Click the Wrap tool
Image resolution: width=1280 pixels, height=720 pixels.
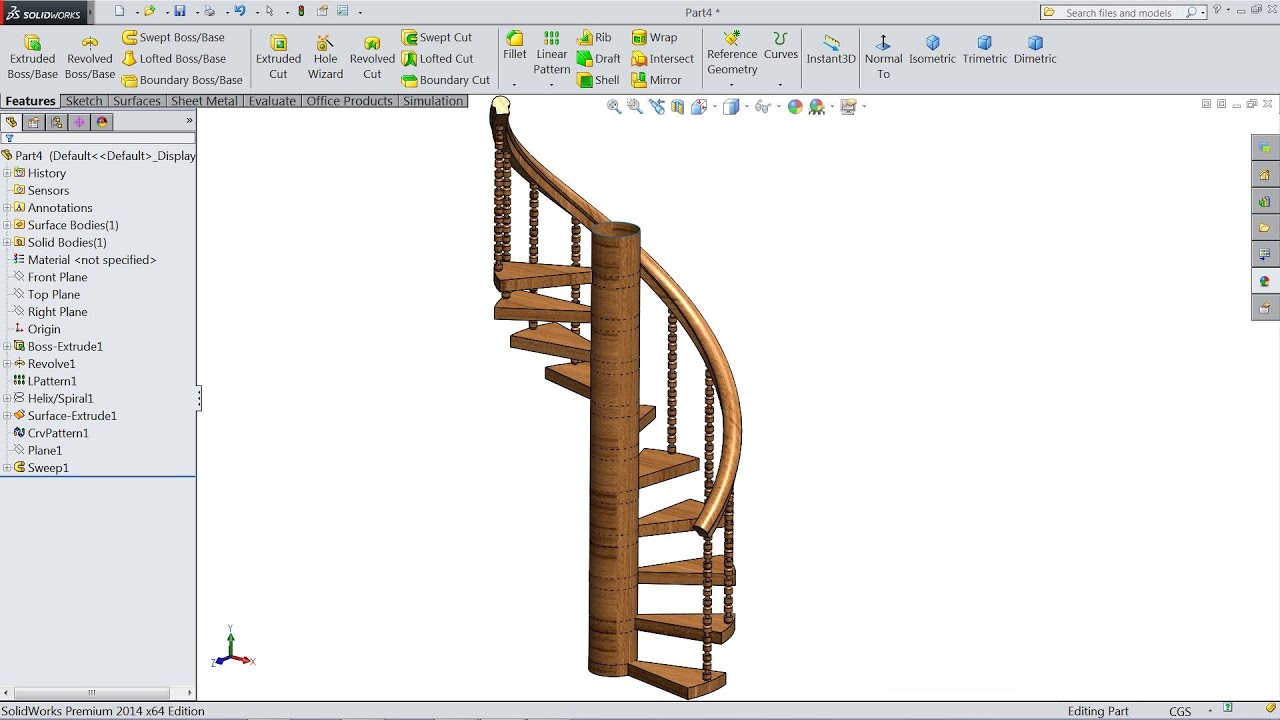click(x=654, y=37)
